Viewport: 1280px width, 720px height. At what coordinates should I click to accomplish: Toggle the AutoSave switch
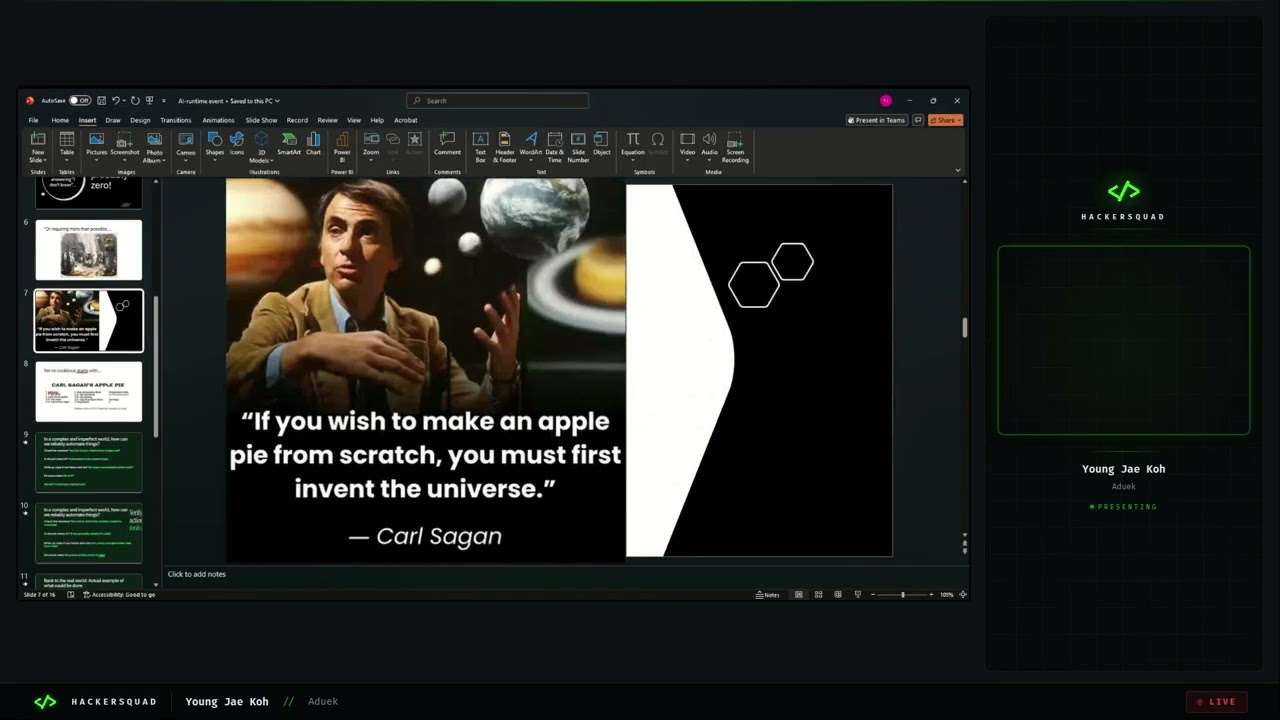[x=79, y=101]
